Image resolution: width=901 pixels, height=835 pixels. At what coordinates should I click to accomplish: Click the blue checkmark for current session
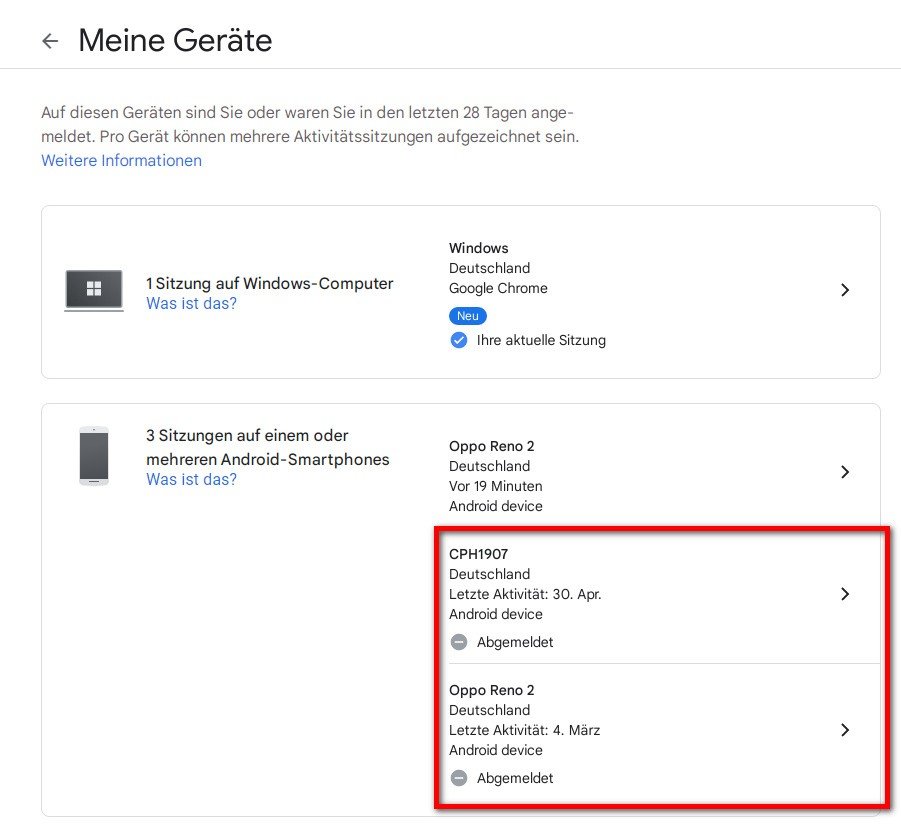pyautogui.click(x=459, y=340)
